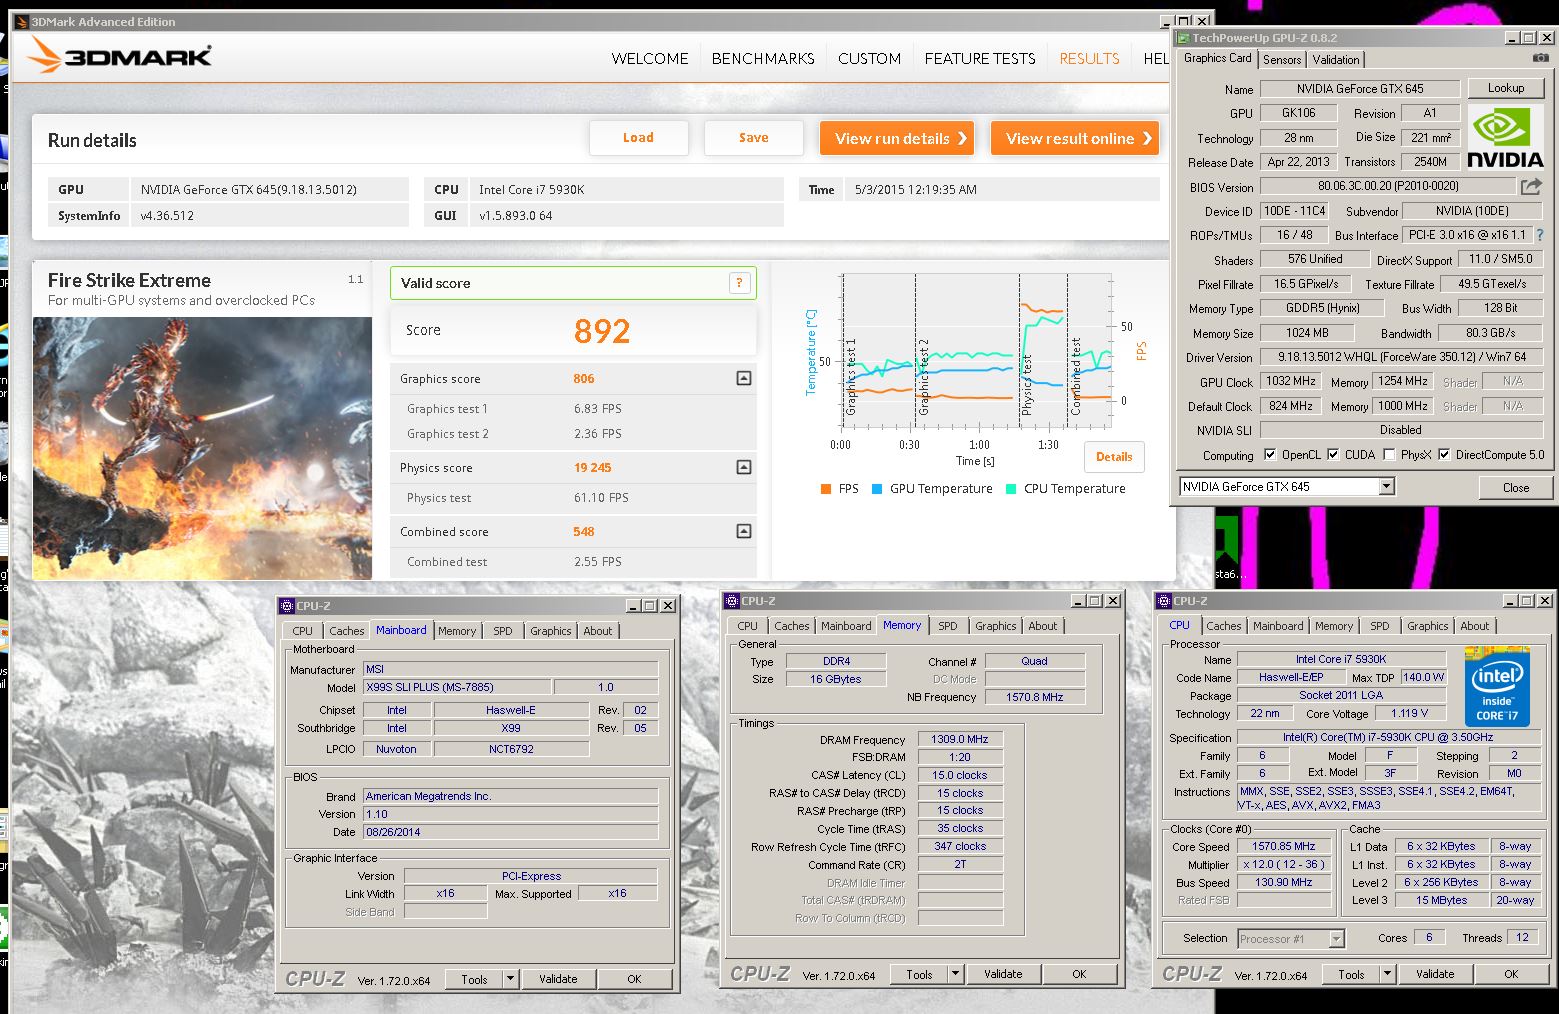
Task: Switch to the Sensors tab in GPU-Z
Action: tap(1282, 60)
